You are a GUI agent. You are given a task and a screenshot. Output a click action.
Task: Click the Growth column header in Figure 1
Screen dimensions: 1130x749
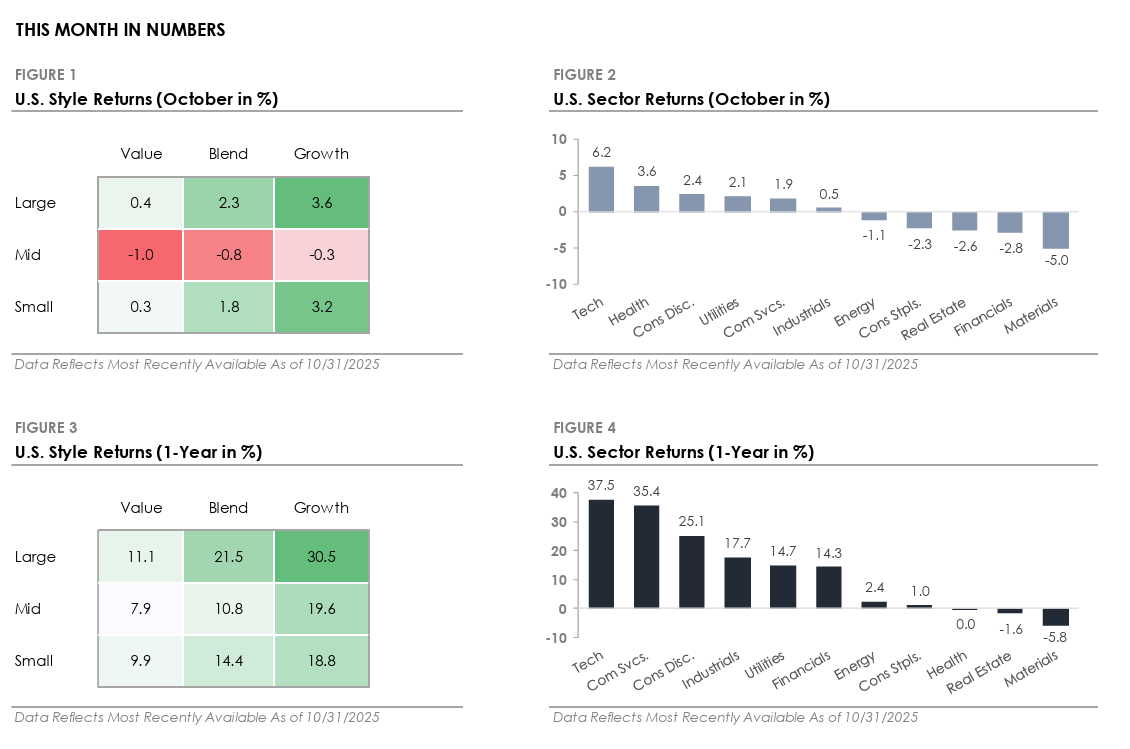pos(321,154)
